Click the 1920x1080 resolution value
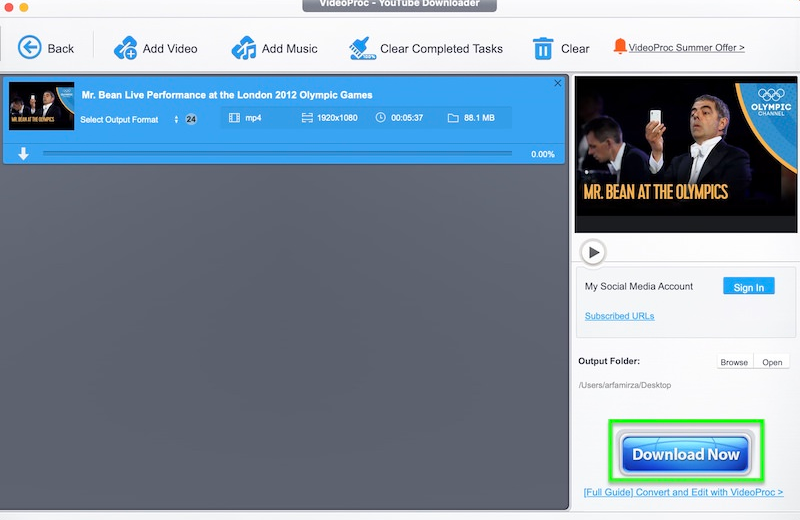The width and height of the screenshot is (800, 520). (337, 118)
